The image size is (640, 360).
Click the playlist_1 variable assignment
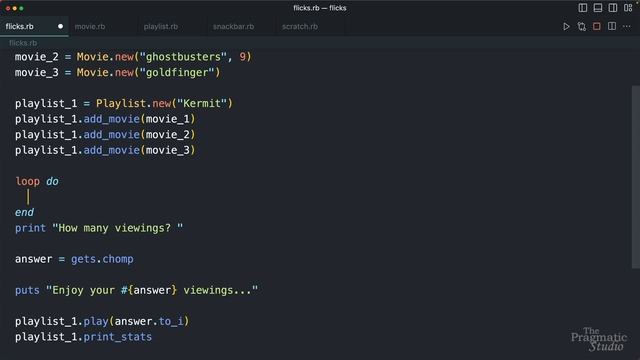pyautogui.click(x=46, y=103)
